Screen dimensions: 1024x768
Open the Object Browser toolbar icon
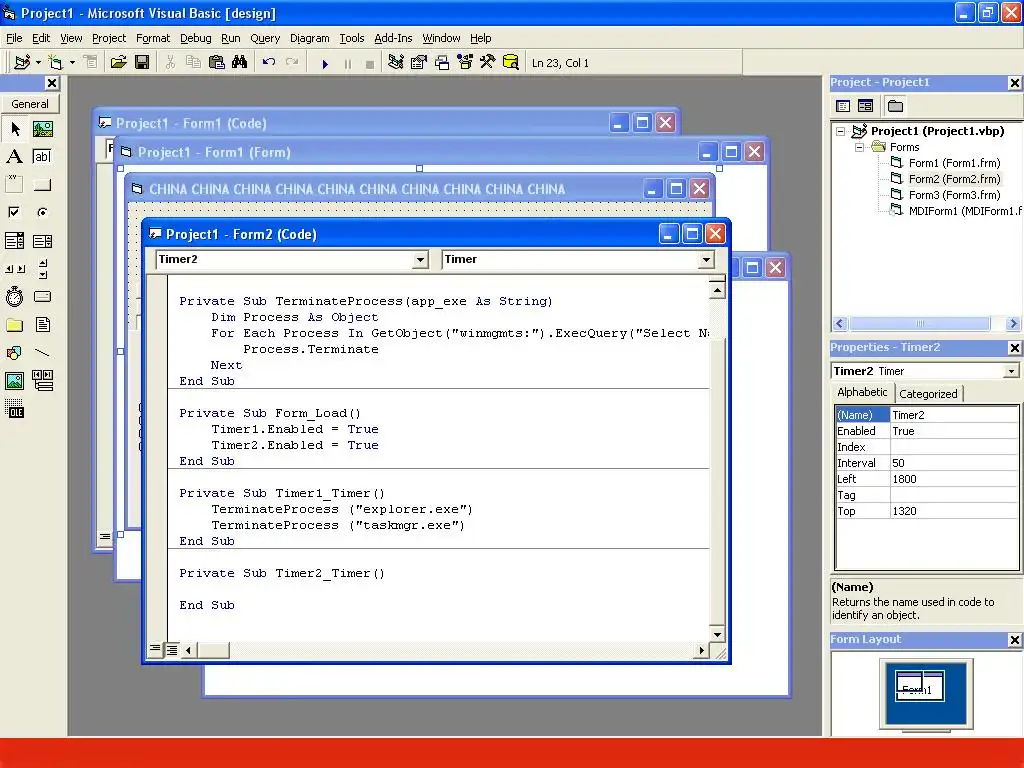click(465, 63)
